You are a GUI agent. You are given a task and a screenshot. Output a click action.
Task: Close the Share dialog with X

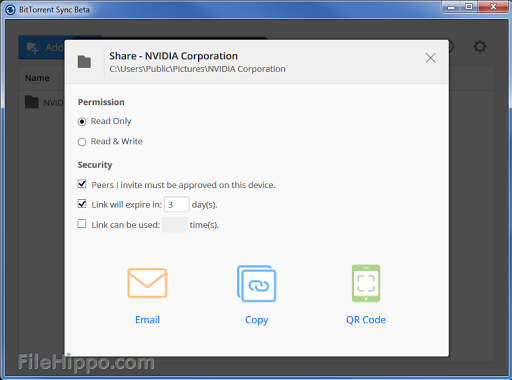tap(431, 58)
